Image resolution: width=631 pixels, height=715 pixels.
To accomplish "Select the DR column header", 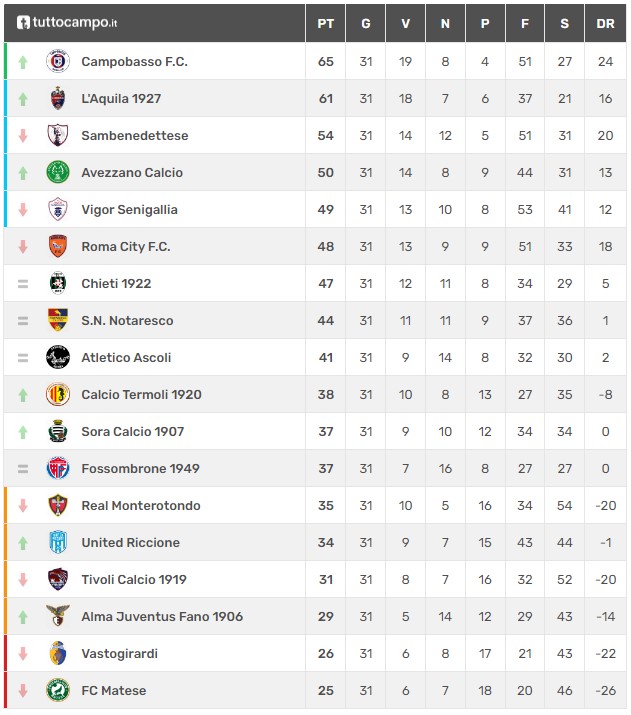I will click(605, 23).
